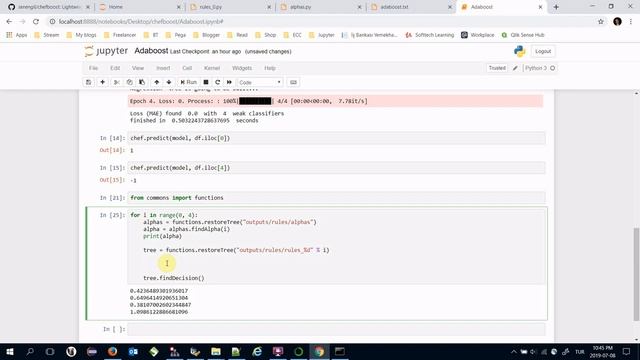
Task: Open File Explorer from the taskbar
Action: pos(216,351)
